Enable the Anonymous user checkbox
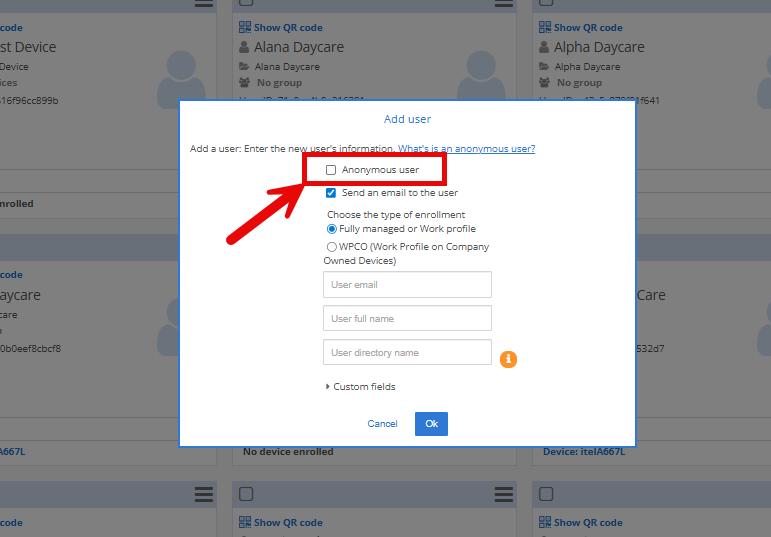771x537 pixels. [331, 170]
